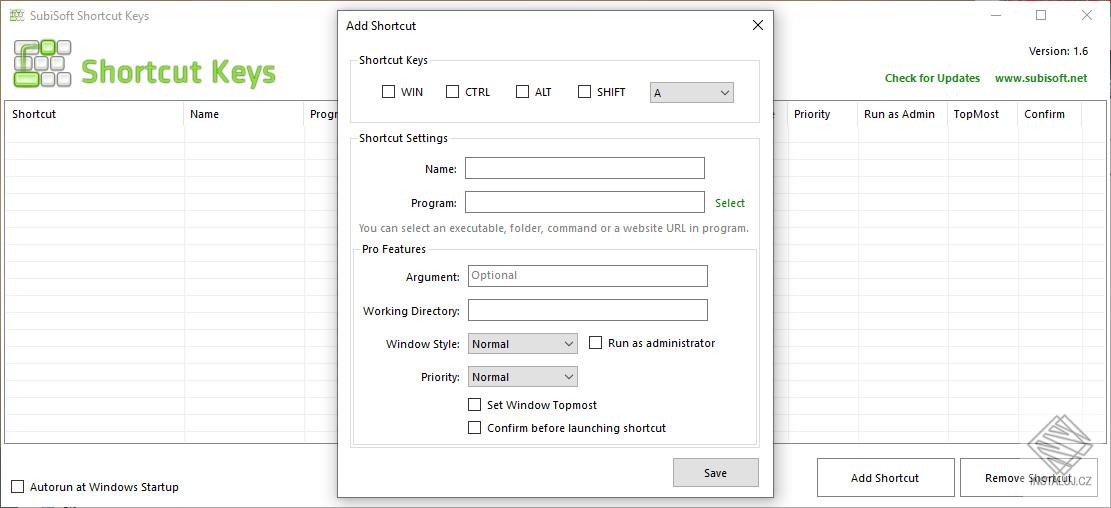The height and width of the screenshot is (508, 1111).
Task: Click the green Select program link
Action: click(730, 203)
